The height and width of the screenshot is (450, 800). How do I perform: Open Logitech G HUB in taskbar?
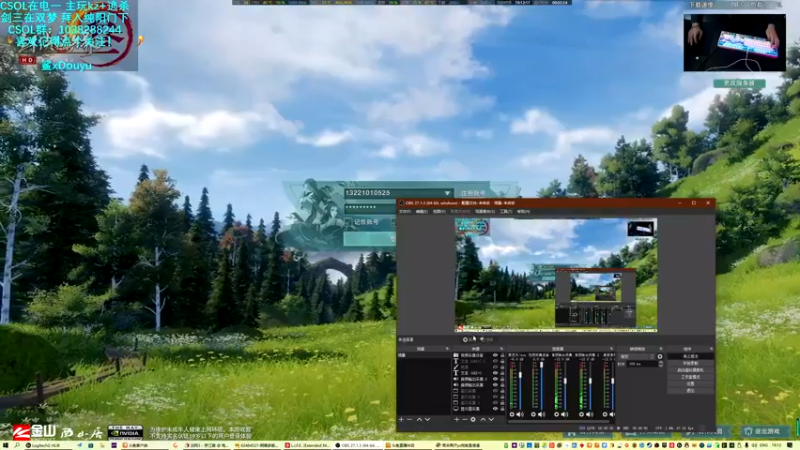[46, 445]
